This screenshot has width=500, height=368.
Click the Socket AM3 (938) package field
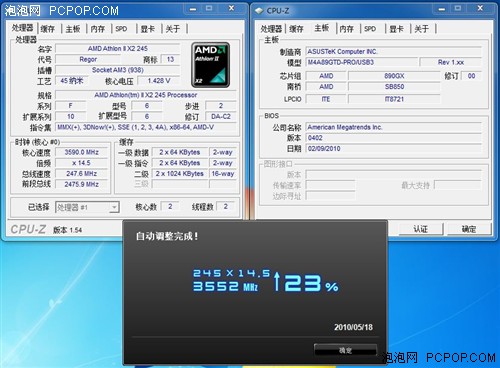click(x=117, y=70)
